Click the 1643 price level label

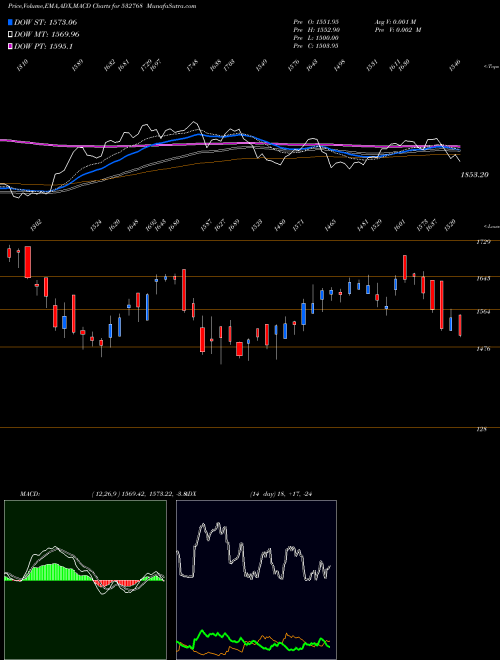point(484,279)
